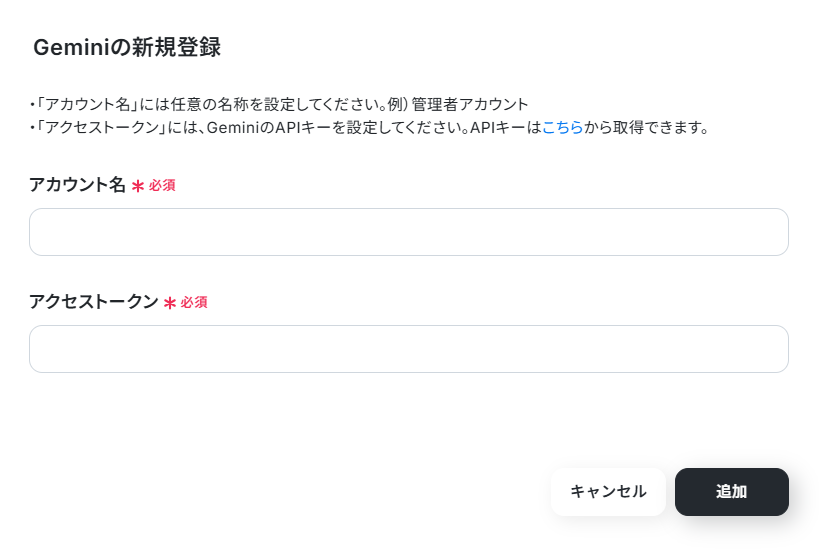Click the red asterisk beside アクセストークン
The width and height of the screenshot is (819, 551).
point(170,303)
